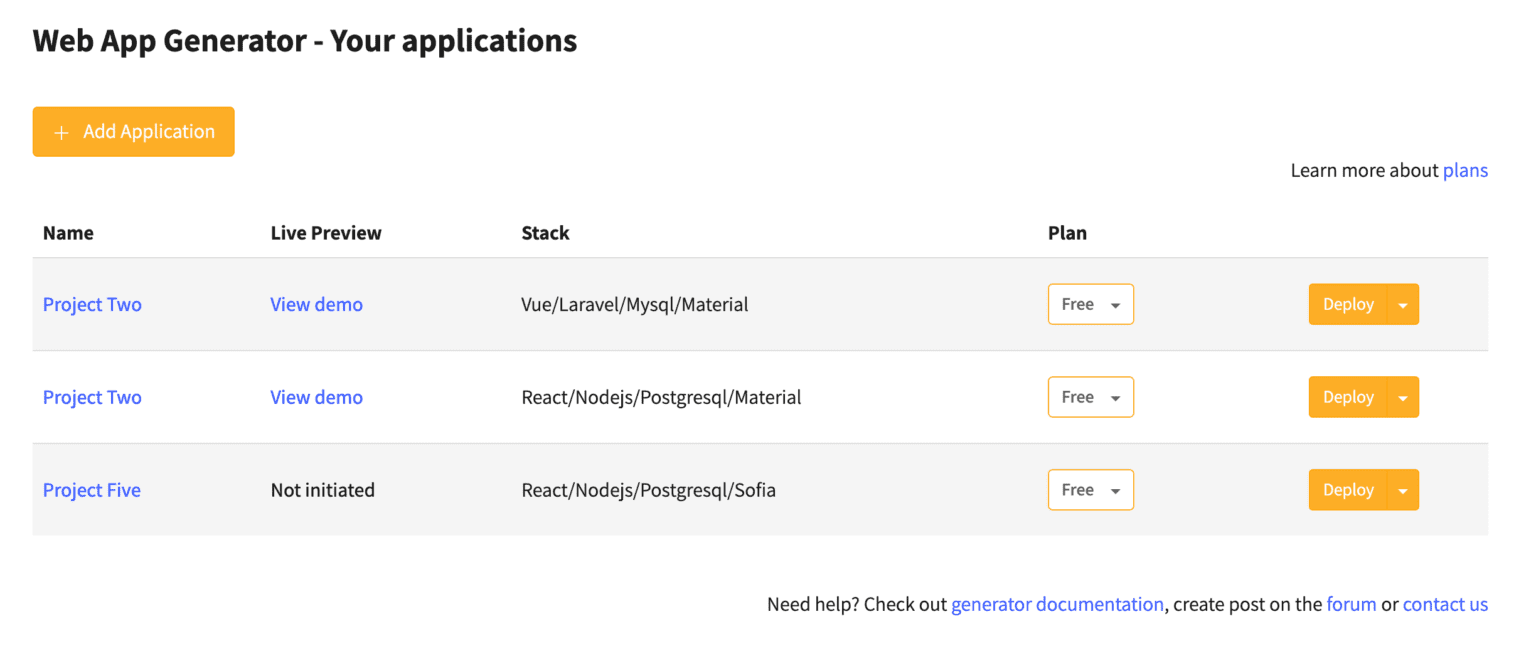Expand Free plan dropdown for React/Nodejs/Postgresql/Material row
Viewport: 1536px width, 656px height.
(x=1090, y=398)
